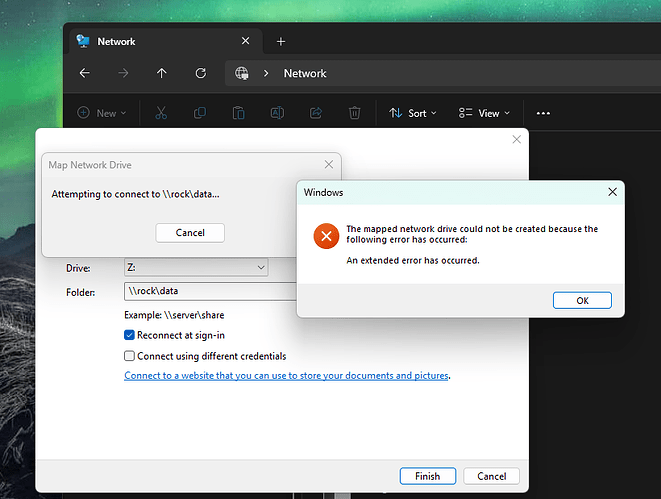Select the Network tab
The image size is (661, 499).
coord(150,41)
